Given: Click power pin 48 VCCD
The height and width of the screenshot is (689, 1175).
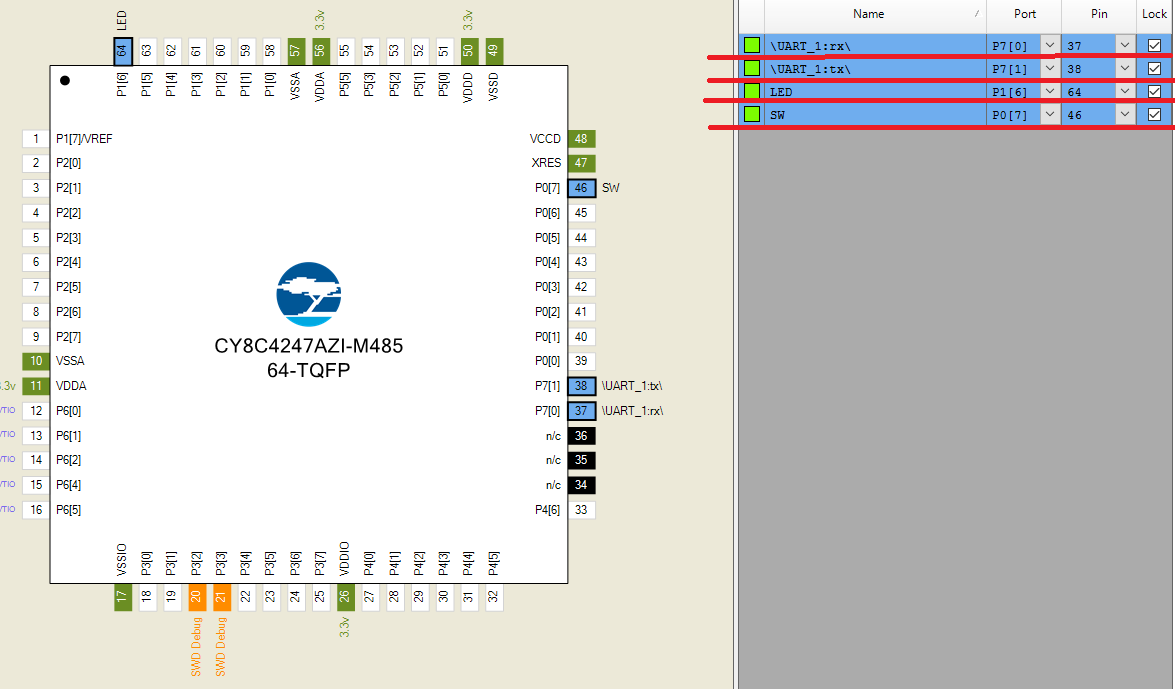Looking at the screenshot, I should (x=582, y=139).
